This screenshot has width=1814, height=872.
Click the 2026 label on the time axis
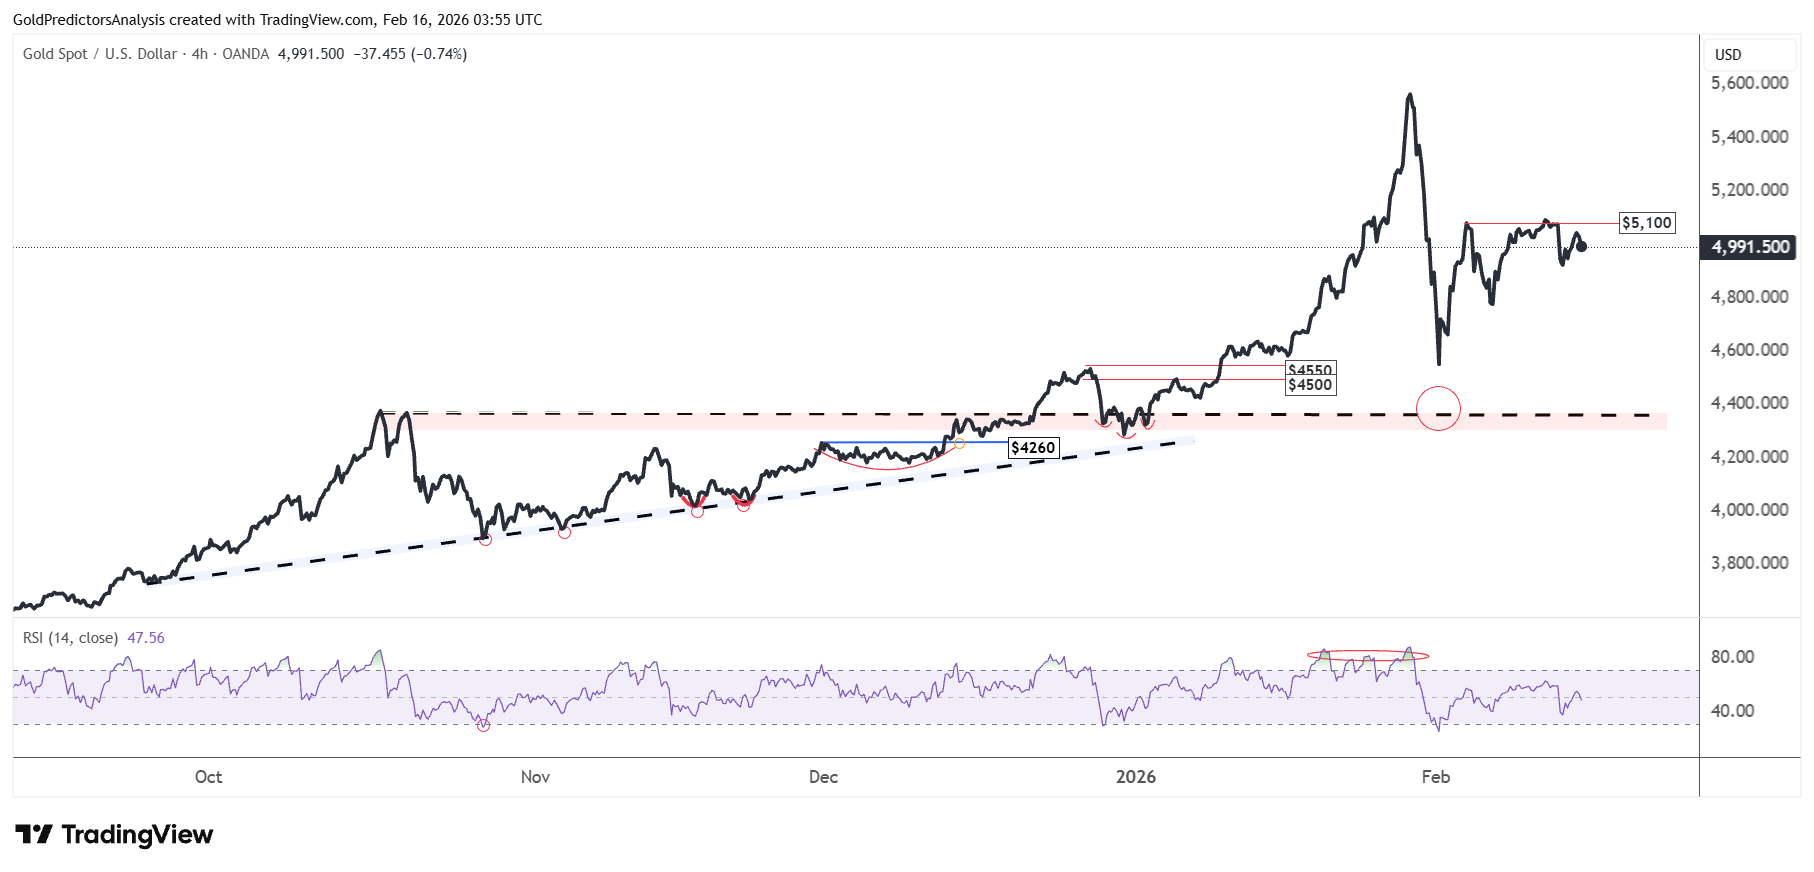click(1136, 777)
